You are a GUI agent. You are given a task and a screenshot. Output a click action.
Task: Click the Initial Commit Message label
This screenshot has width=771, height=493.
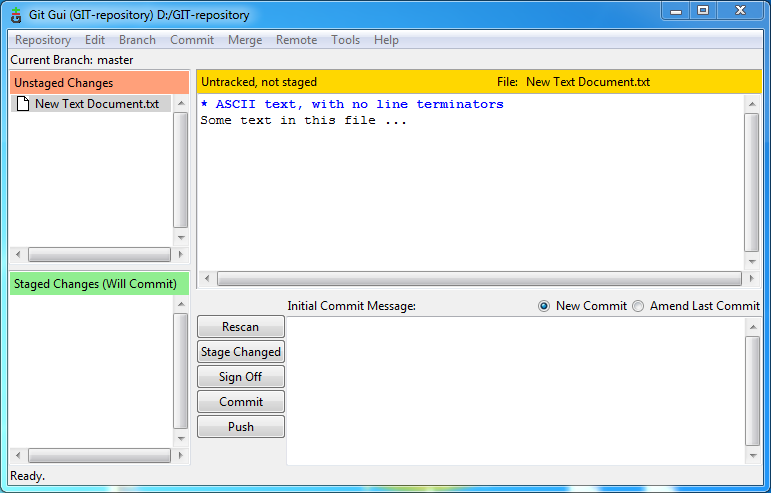click(x=352, y=306)
